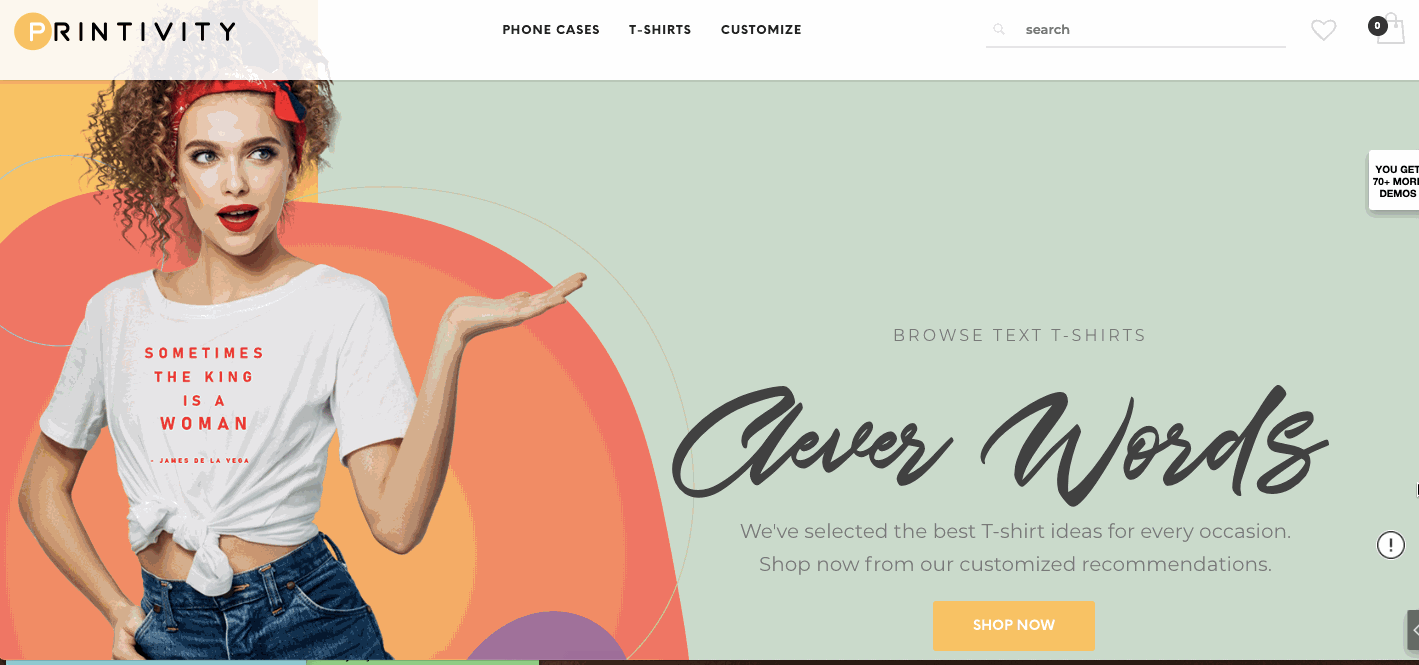The image size is (1419, 665).
Task: Click the hero description paragraph text
Action: point(1015,548)
